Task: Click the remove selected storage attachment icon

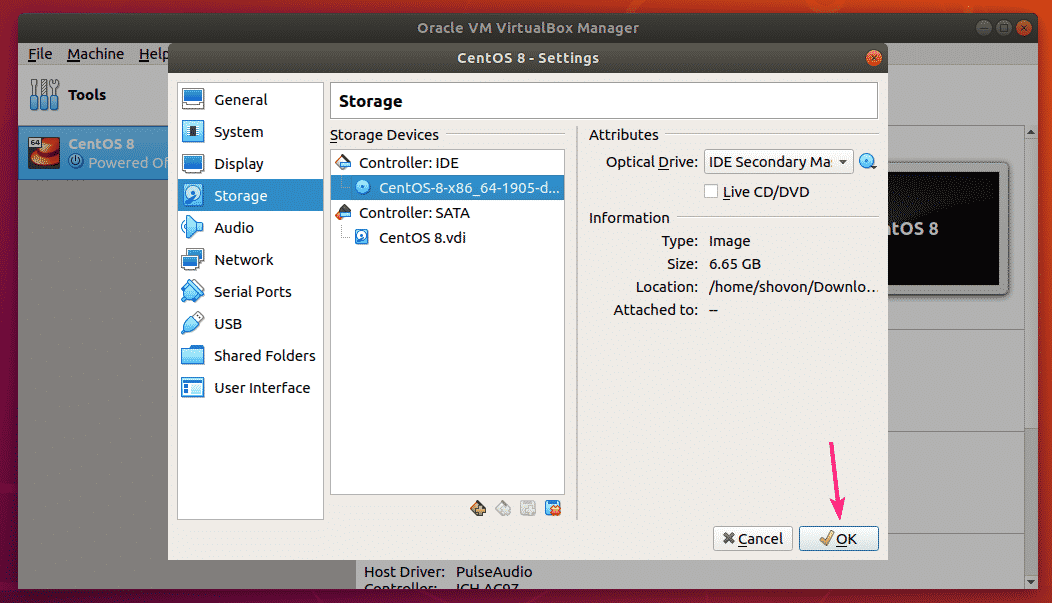Action: click(x=553, y=509)
